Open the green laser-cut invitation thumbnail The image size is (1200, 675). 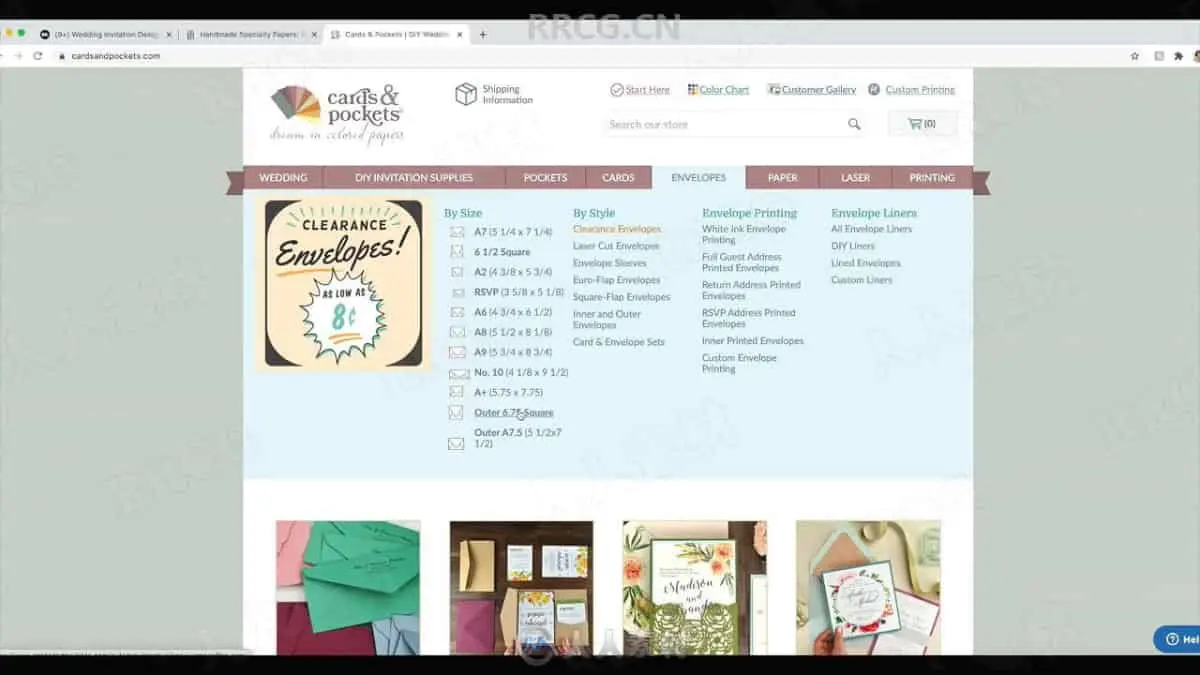tap(695, 588)
